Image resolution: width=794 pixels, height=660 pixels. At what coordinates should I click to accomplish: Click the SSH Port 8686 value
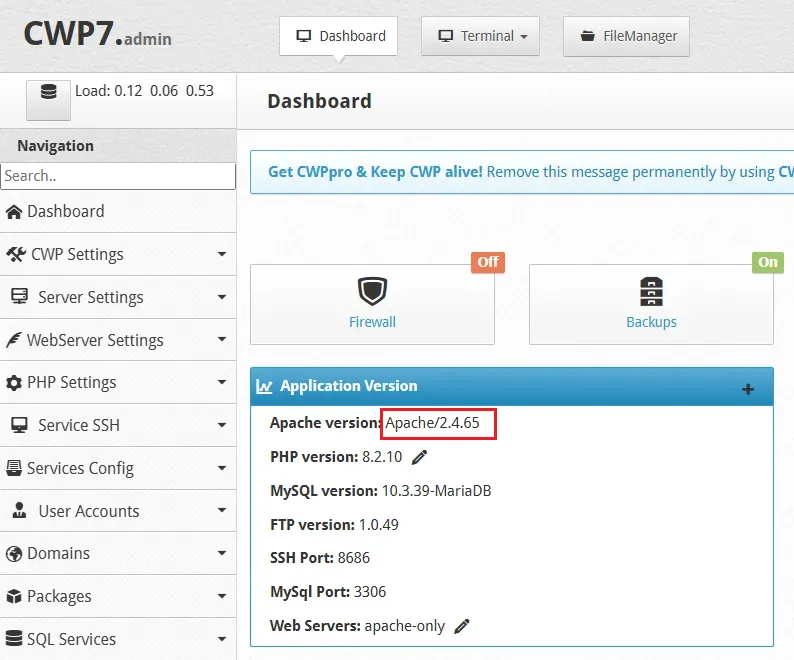click(353, 558)
